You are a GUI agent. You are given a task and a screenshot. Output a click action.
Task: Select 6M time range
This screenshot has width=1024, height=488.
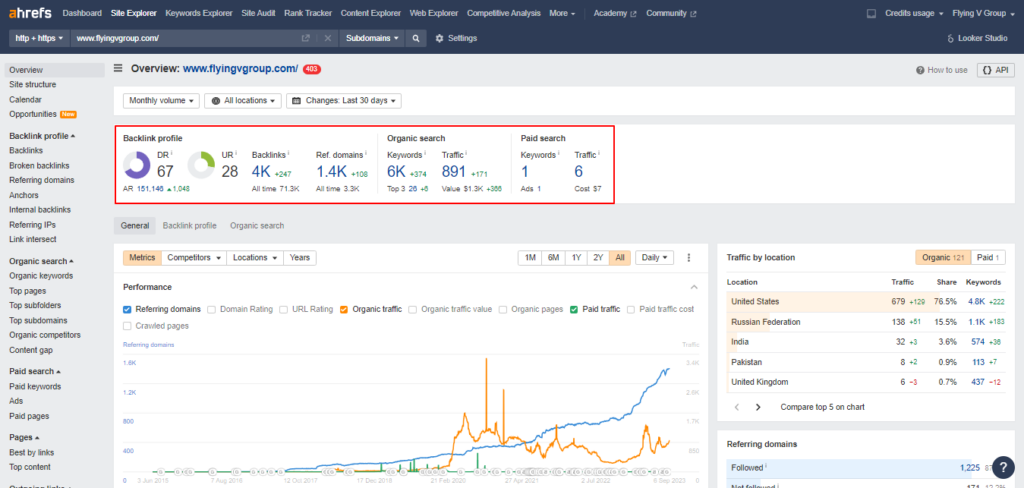(x=554, y=257)
